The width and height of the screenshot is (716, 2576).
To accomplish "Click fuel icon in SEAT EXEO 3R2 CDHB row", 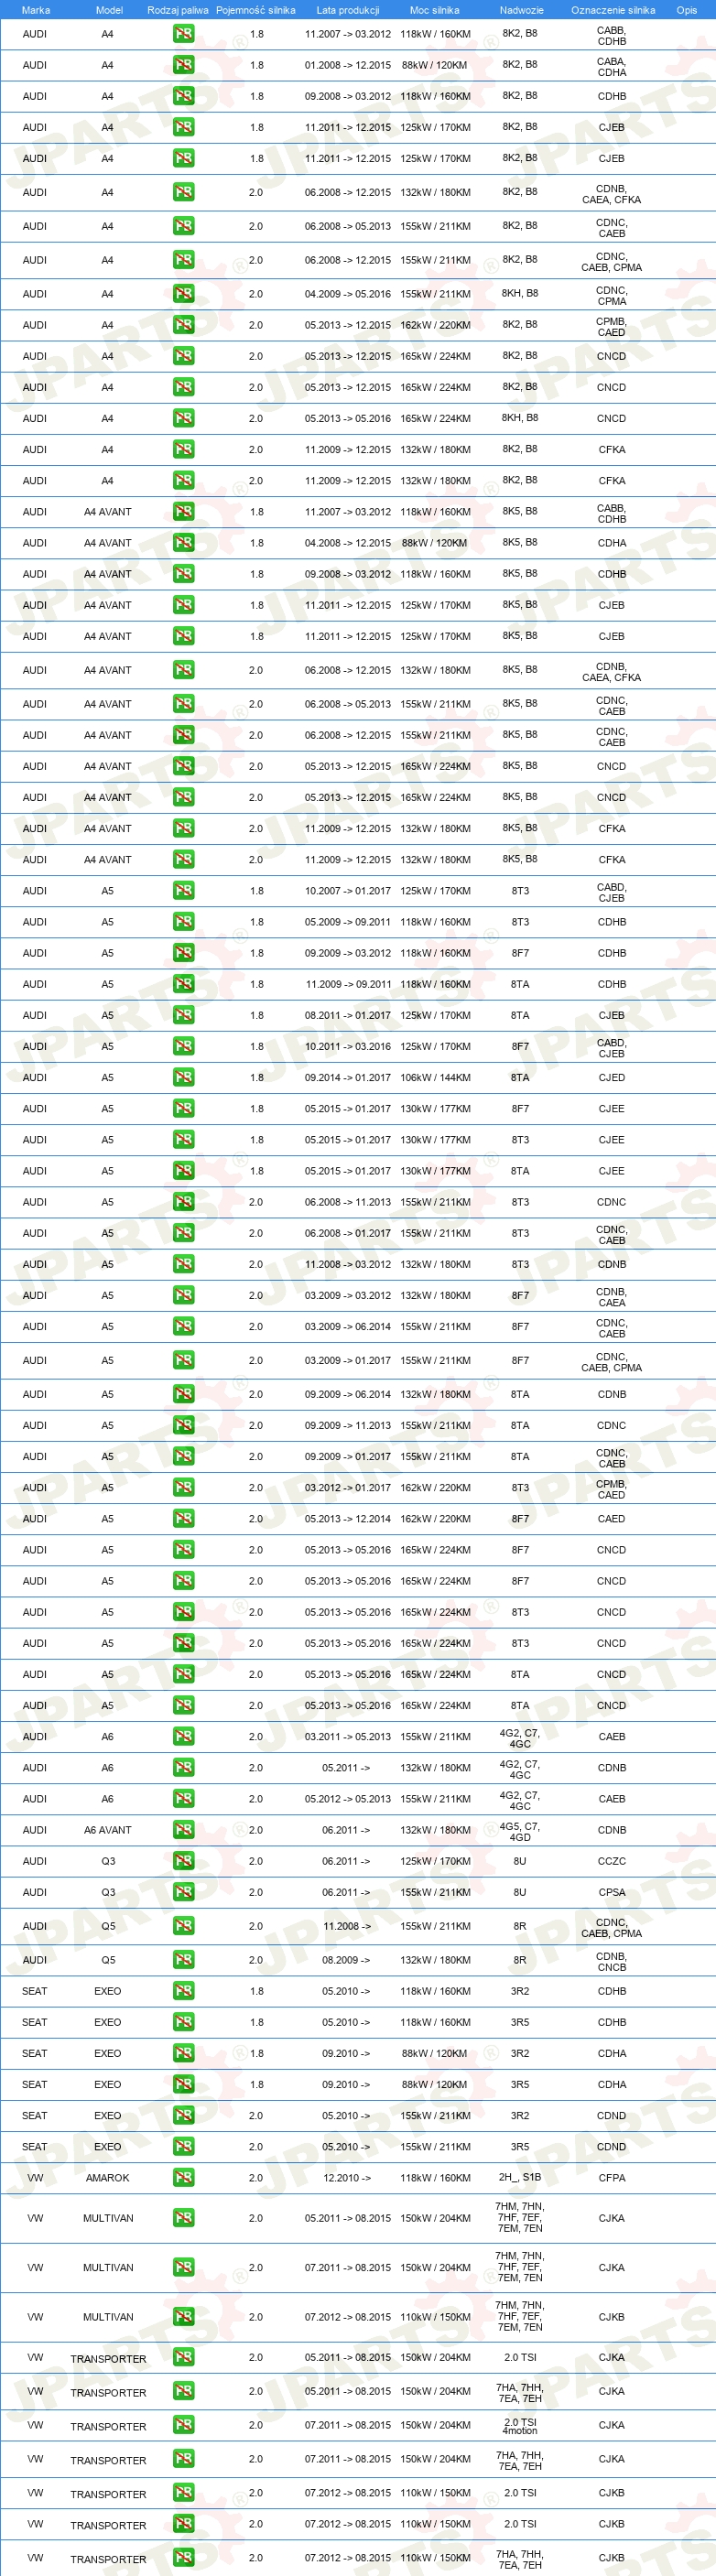I will click(183, 1991).
